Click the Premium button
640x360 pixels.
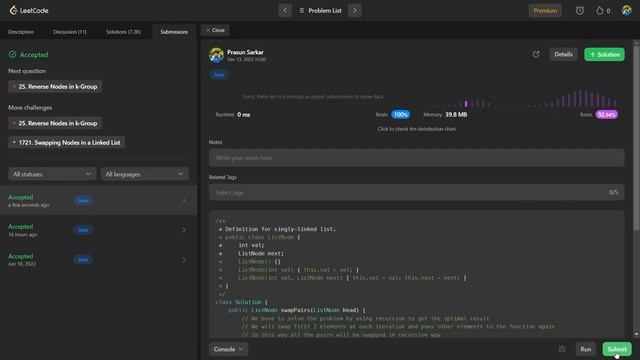545,11
